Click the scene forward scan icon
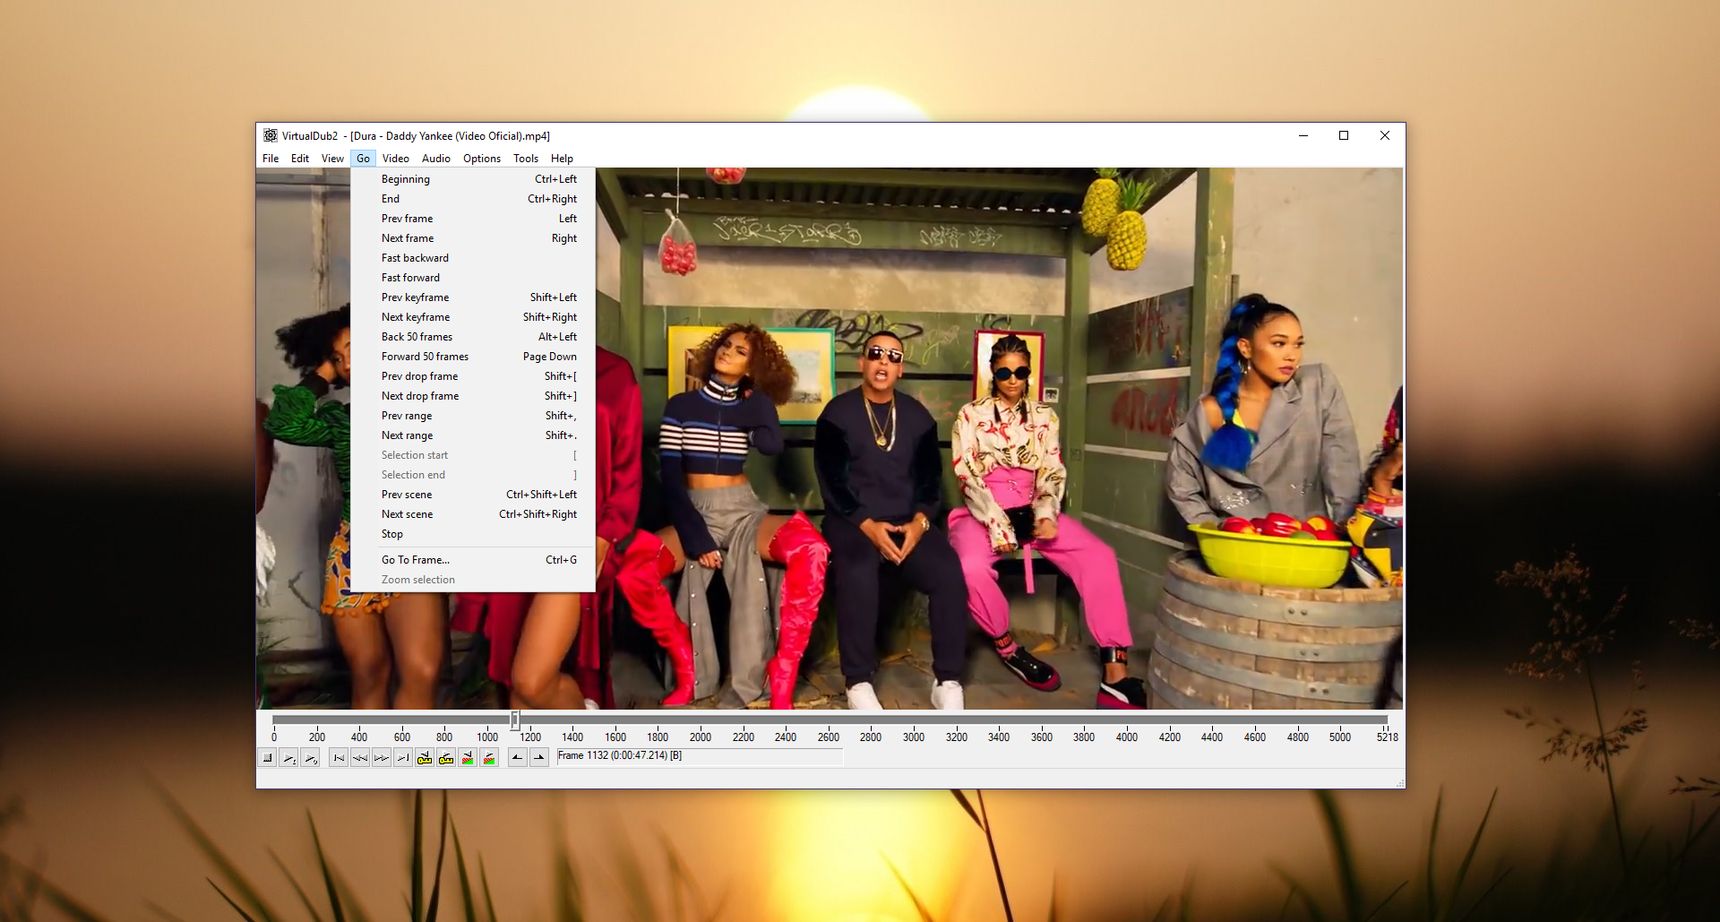Screen dimensions: 1720x922 click(x=489, y=758)
